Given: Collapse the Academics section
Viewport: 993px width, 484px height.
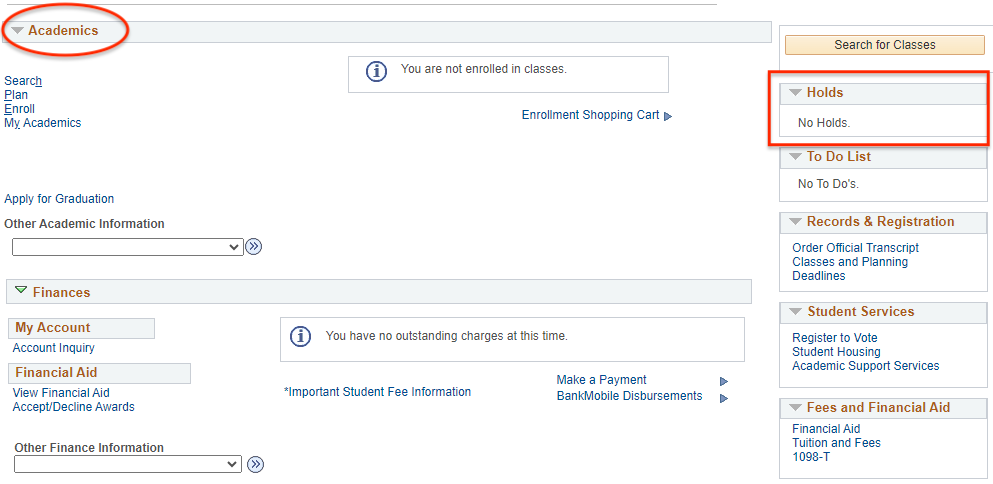Looking at the screenshot, I should (x=18, y=31).
